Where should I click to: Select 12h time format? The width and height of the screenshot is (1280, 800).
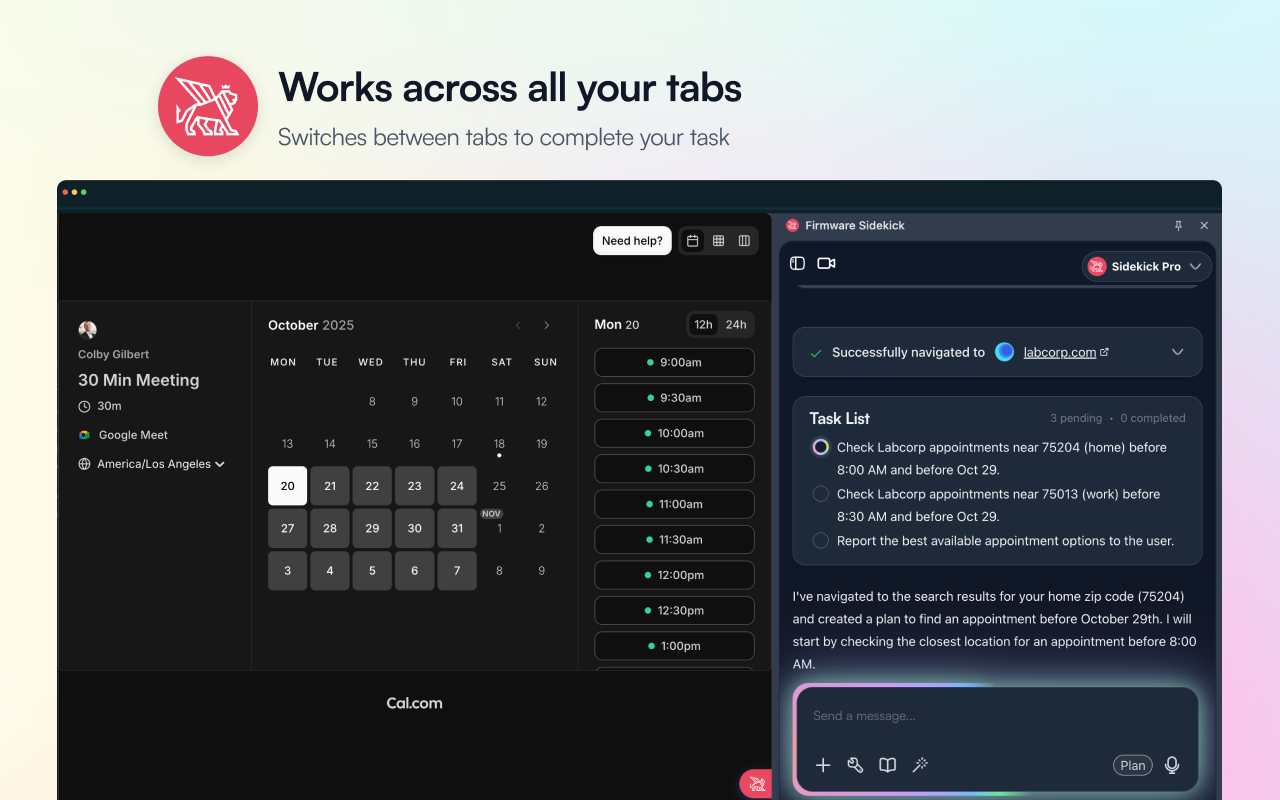pyautogui.click(x=704, y=325)
